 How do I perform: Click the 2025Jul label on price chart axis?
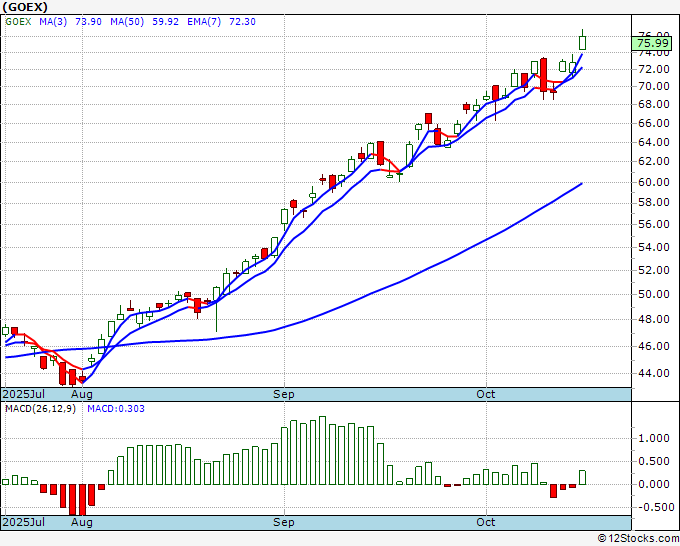click(24, 394)
